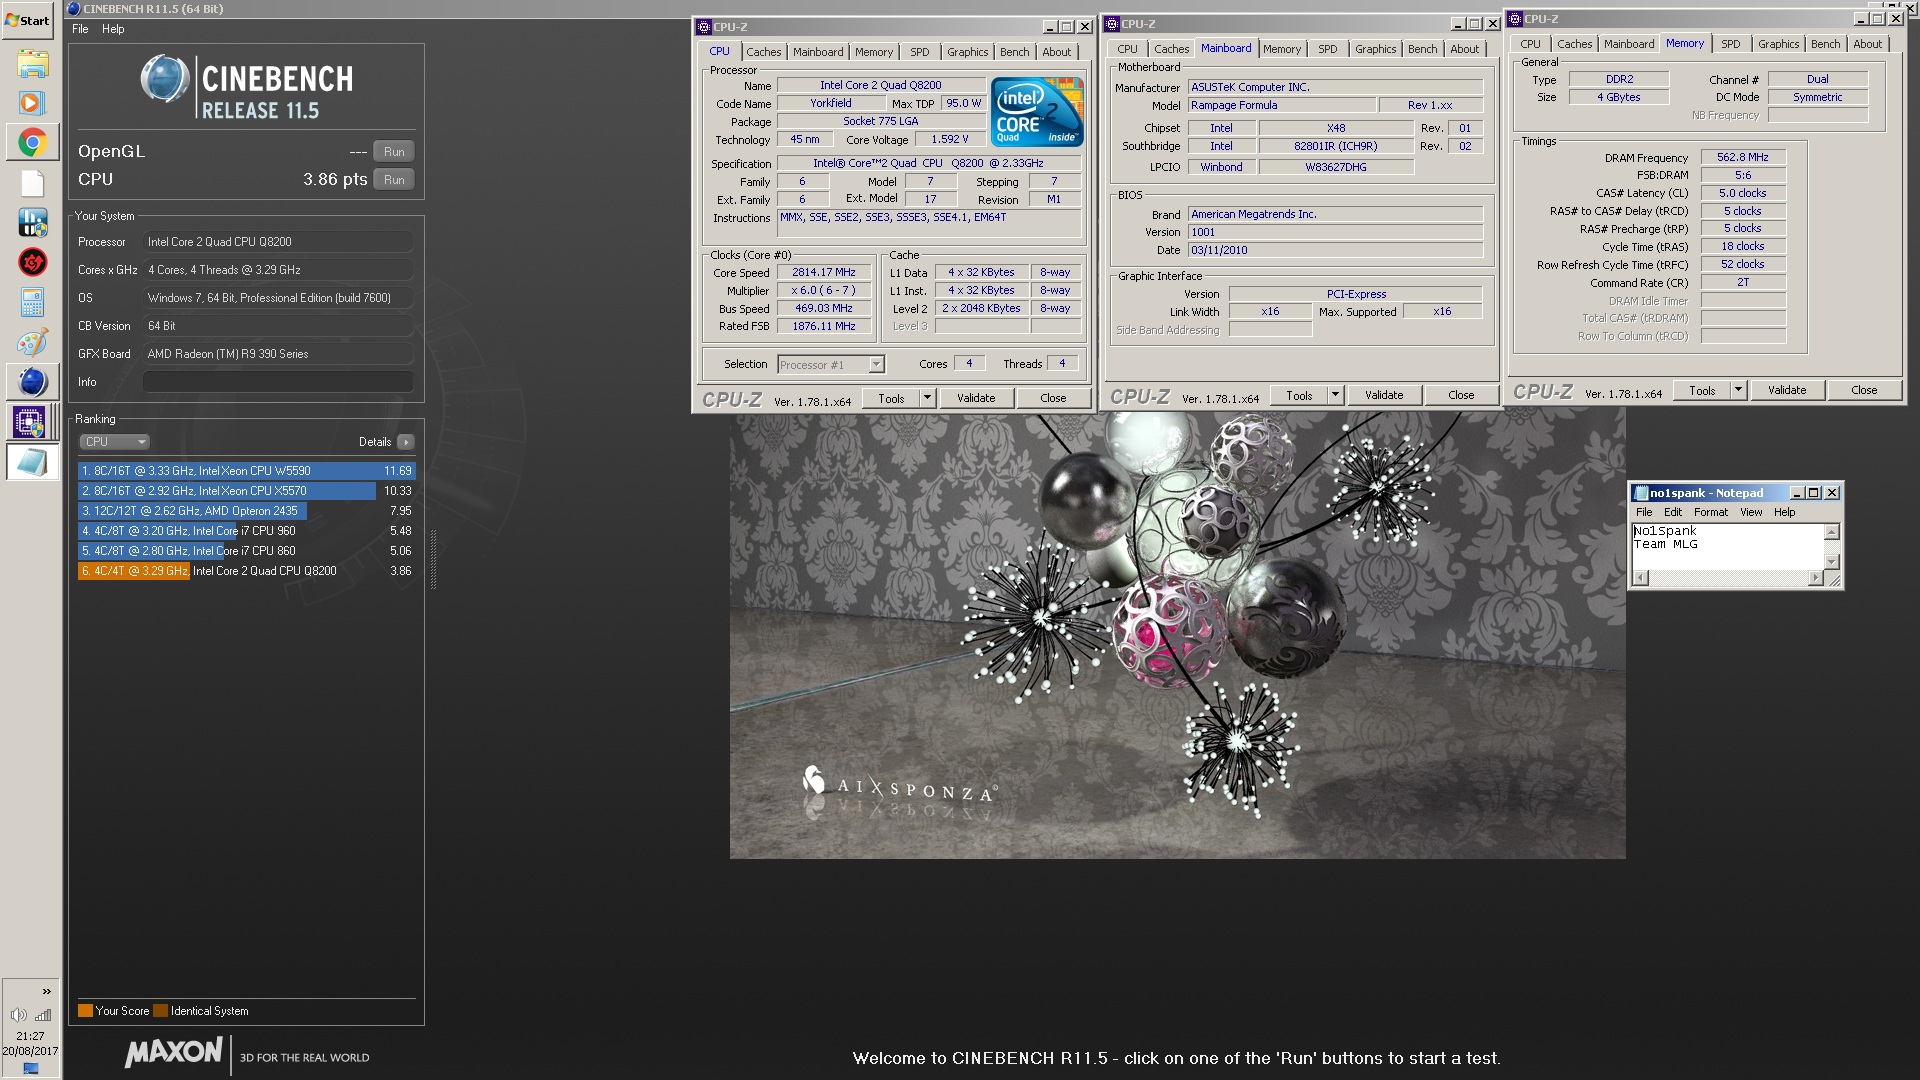
Task: Open the Ranking Details arrow button
Action: 405,442
